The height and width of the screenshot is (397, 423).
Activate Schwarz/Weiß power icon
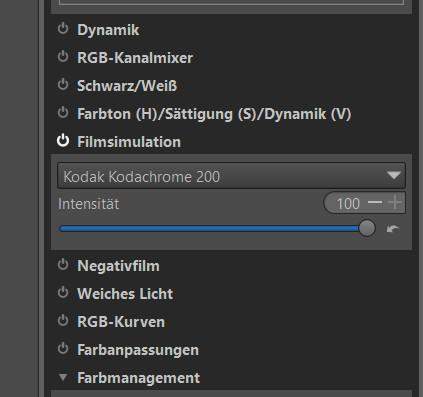(63, 85)
